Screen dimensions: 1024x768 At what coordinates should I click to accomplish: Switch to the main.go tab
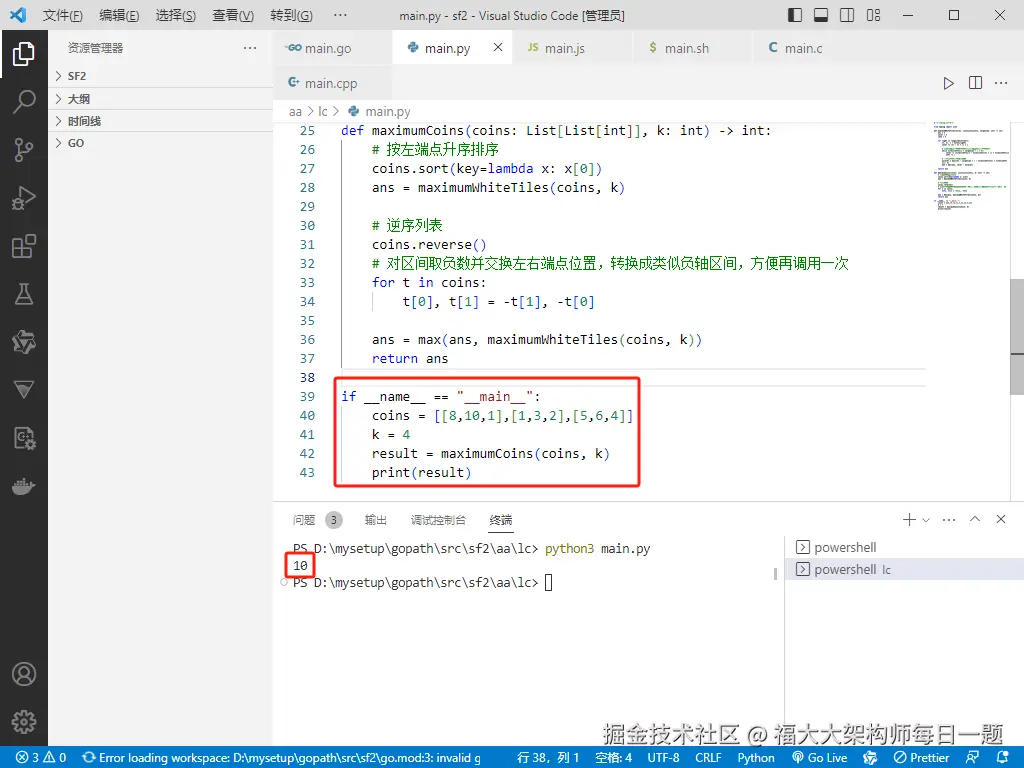pyautogui.click(x=332, y=48)
